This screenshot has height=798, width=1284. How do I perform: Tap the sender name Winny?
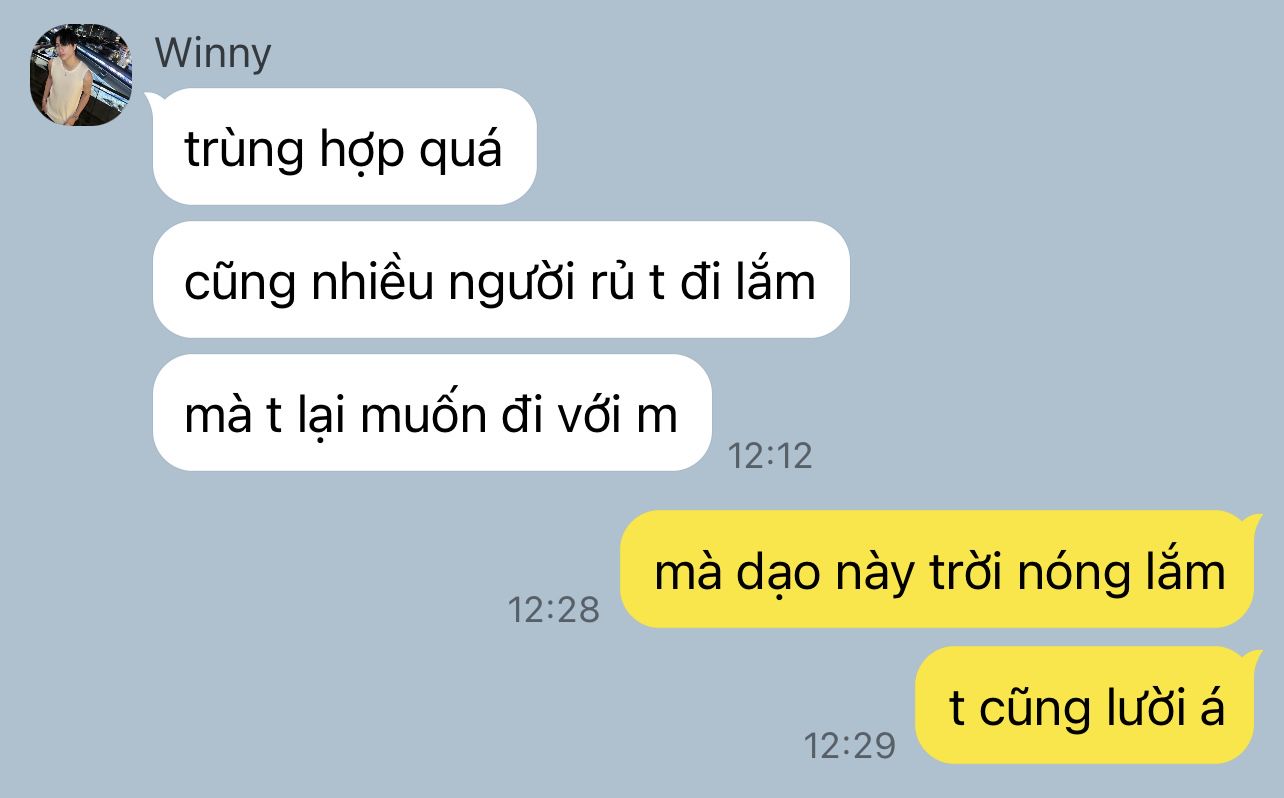click(x=213, y=53)
